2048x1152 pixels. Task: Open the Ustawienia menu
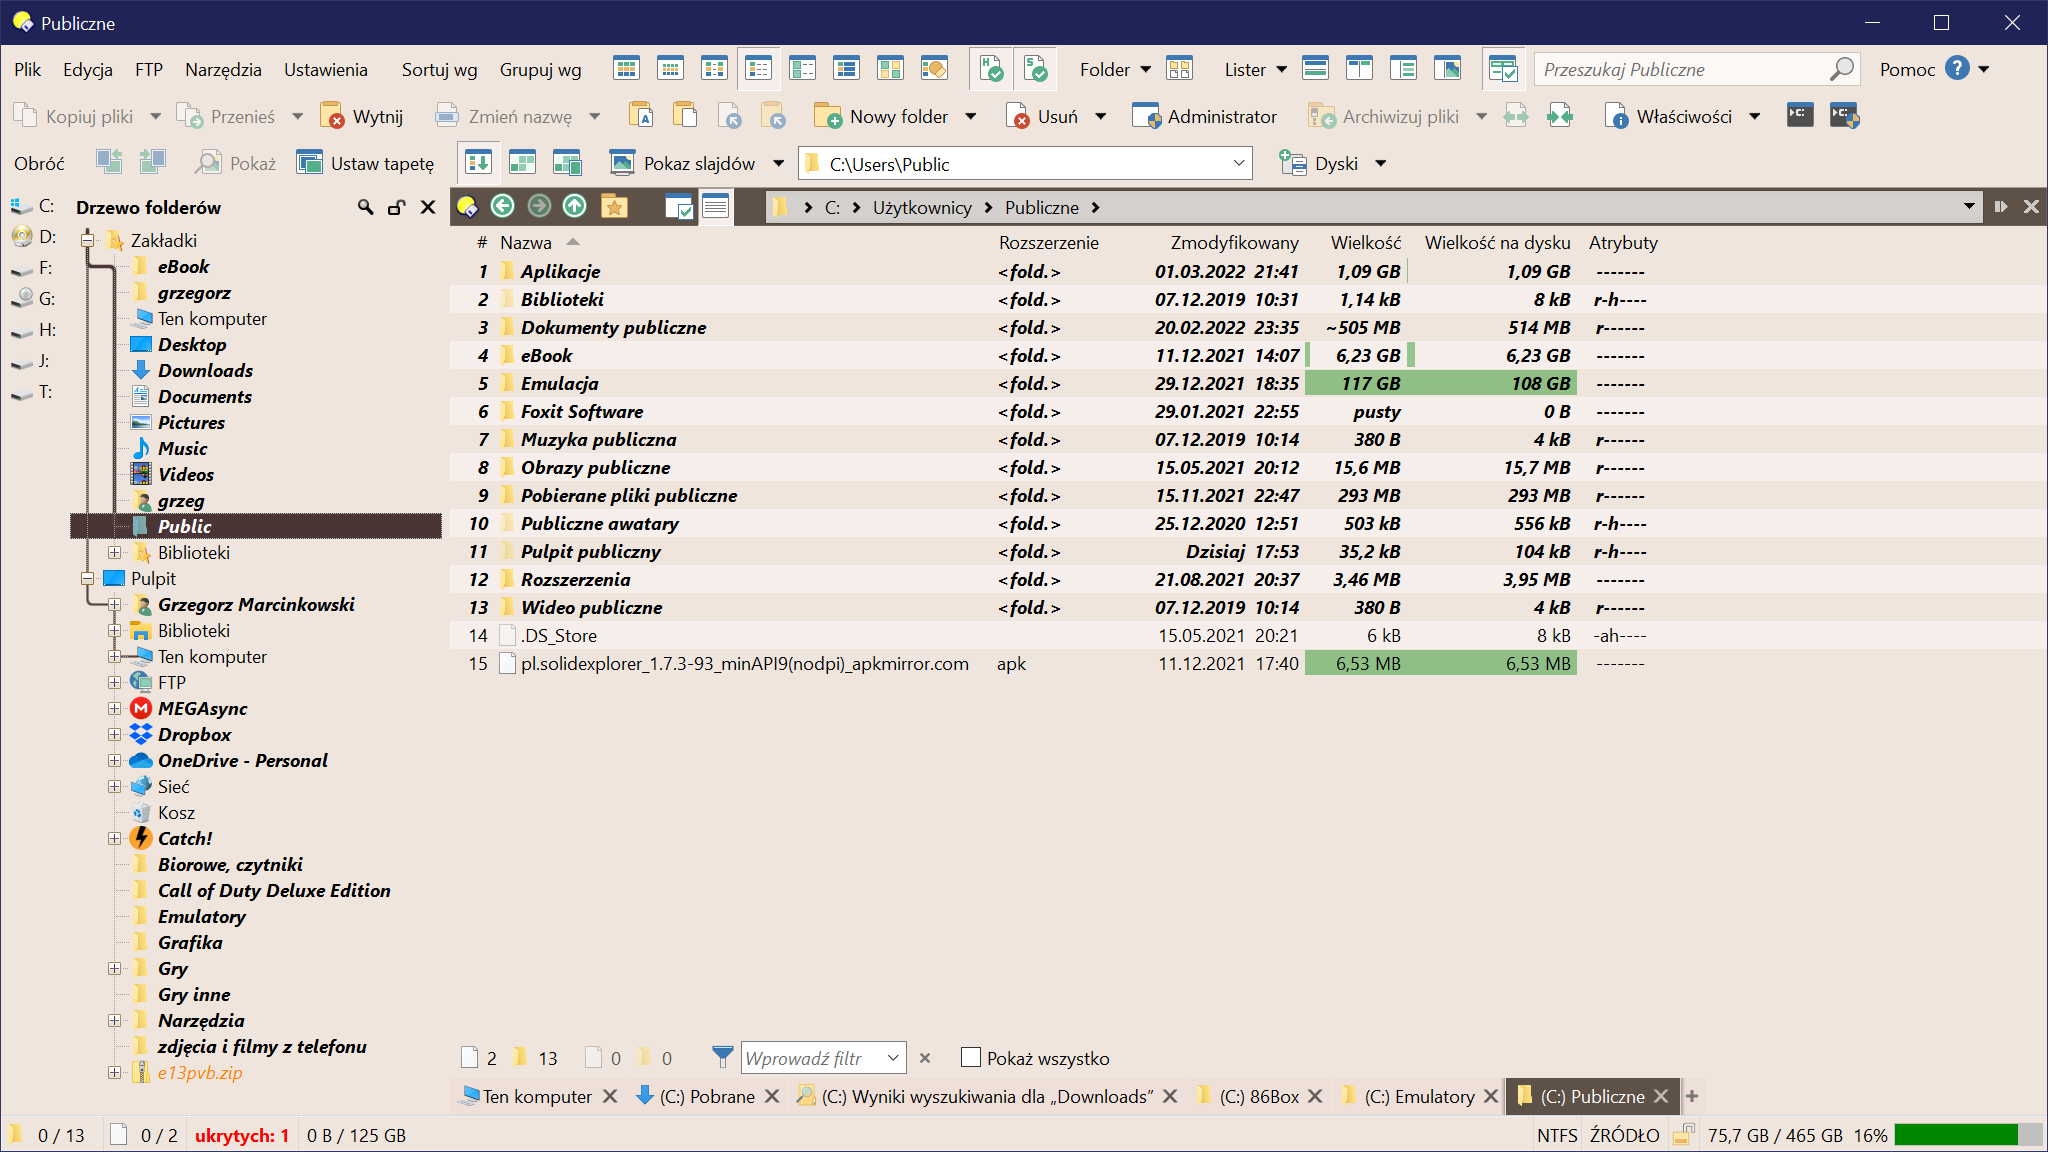(x=326, y=69)
